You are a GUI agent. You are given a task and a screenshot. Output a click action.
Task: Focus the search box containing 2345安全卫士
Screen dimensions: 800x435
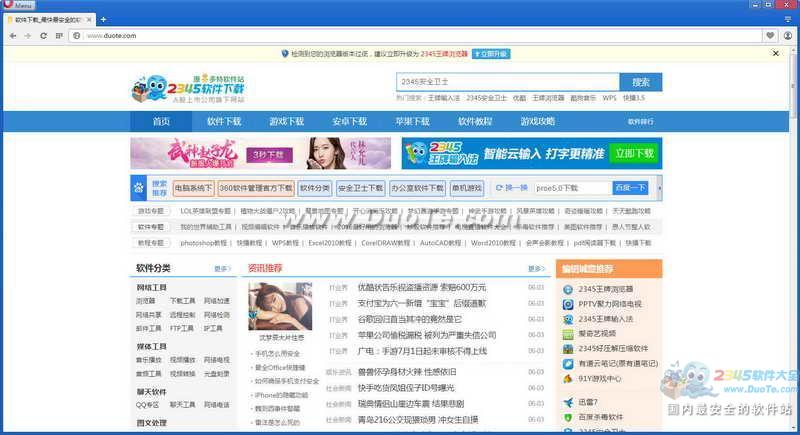[x=508, y=82]
